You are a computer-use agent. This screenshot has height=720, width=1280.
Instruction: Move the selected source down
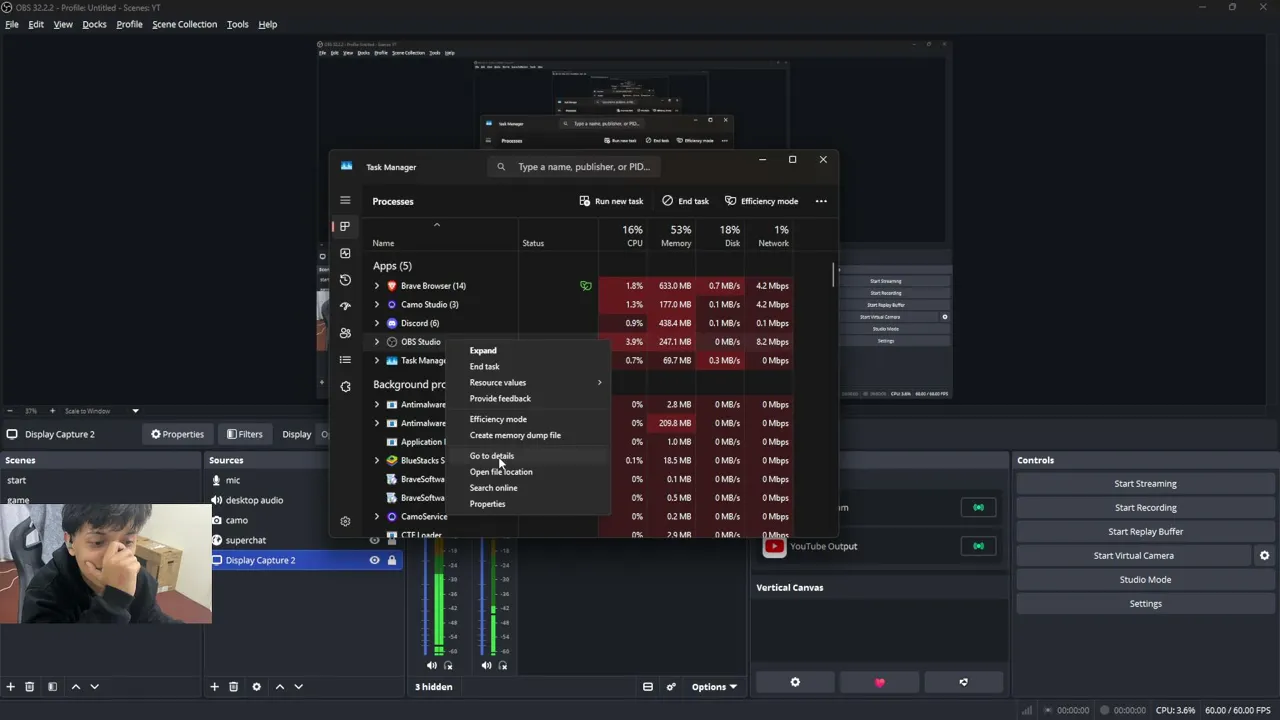(x=298, y=687)
